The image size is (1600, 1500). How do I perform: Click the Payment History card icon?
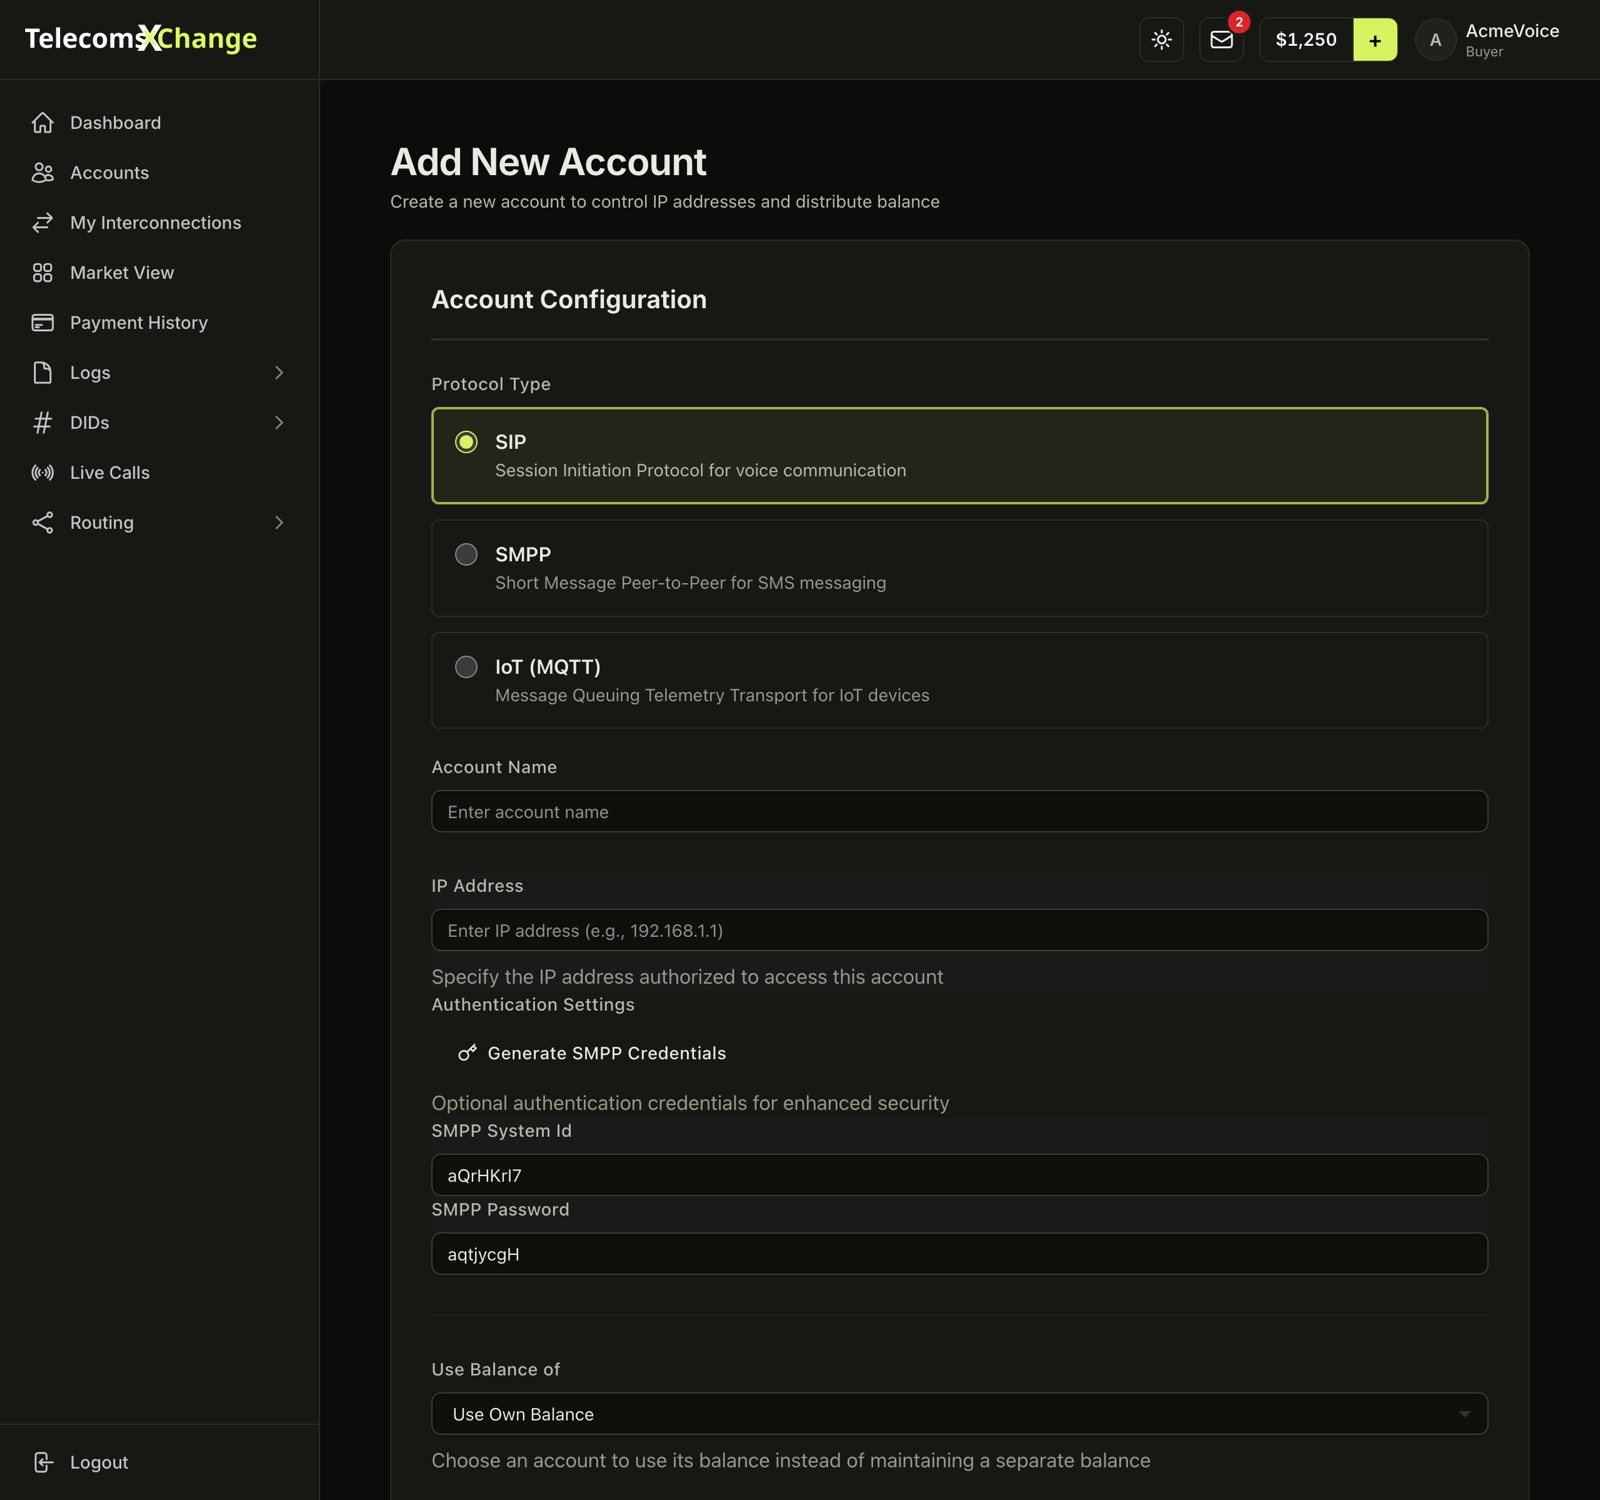click(x=42, y=323)
